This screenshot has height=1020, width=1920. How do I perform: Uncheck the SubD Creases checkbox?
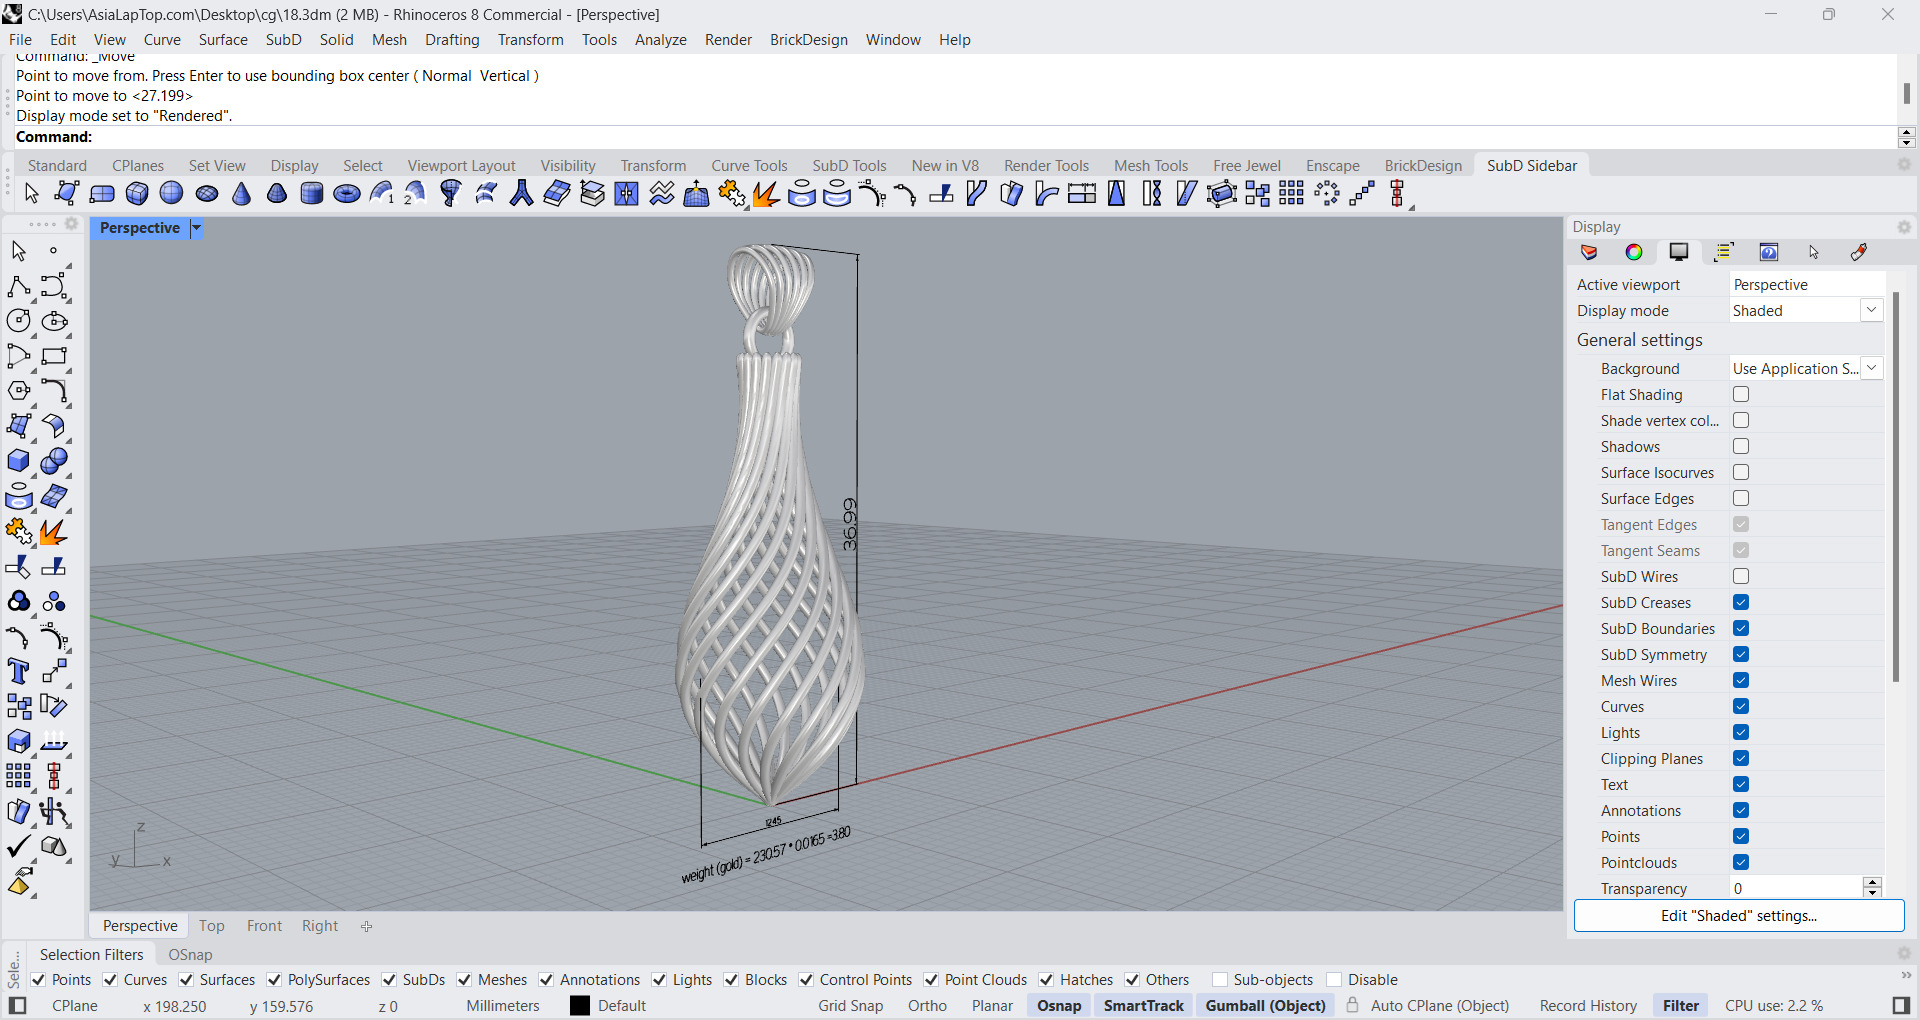click(x=1741, y=602)
